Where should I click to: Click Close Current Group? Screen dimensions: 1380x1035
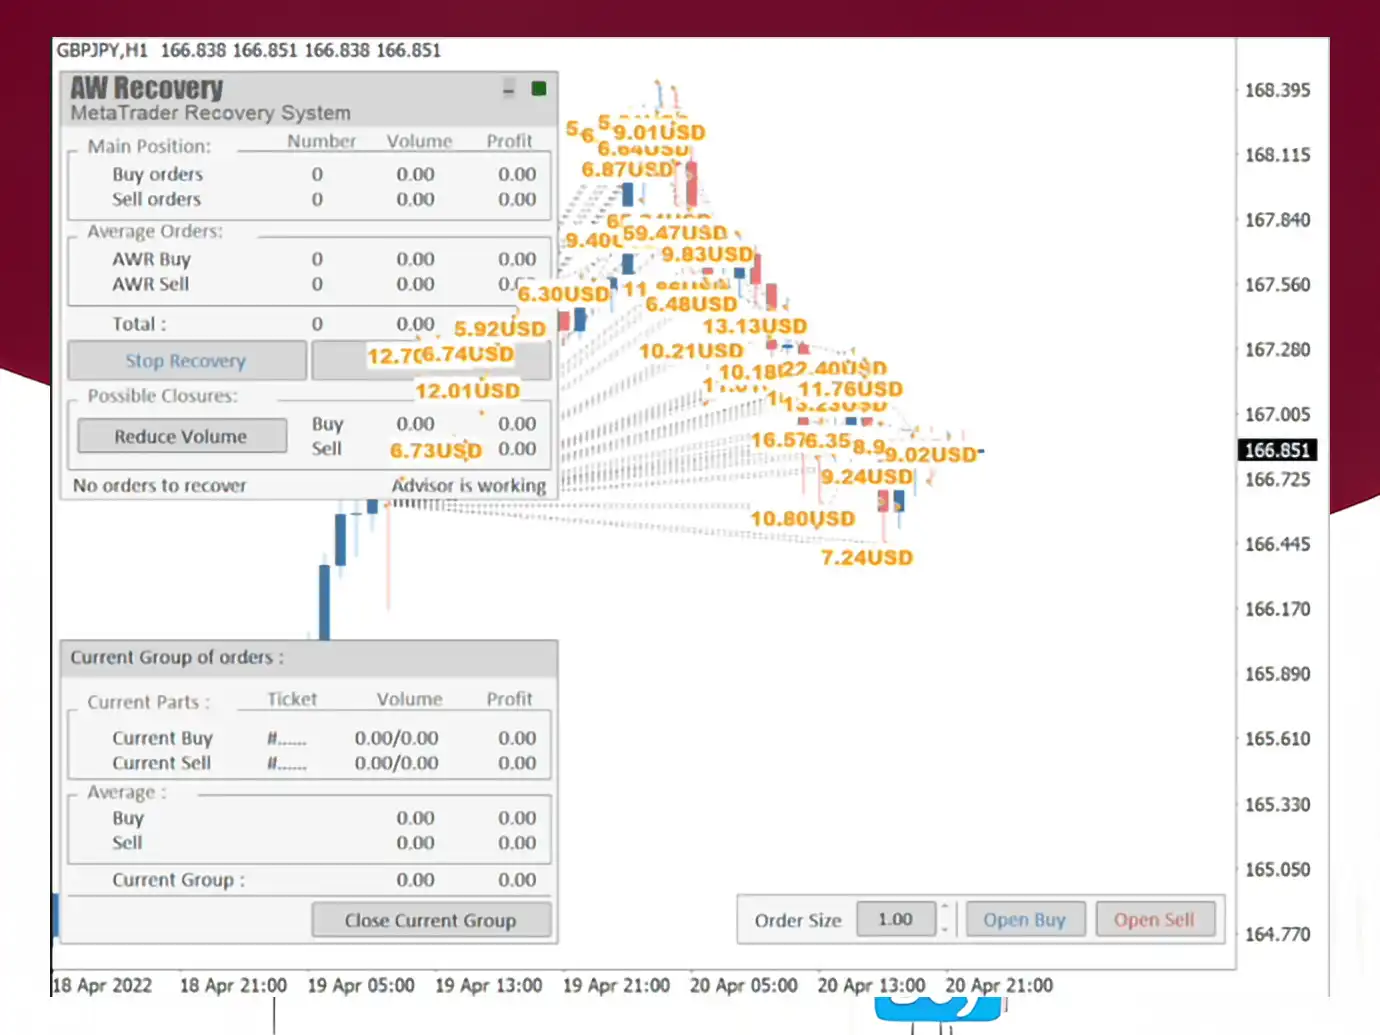pyautogui.click(x=430, y=920)
